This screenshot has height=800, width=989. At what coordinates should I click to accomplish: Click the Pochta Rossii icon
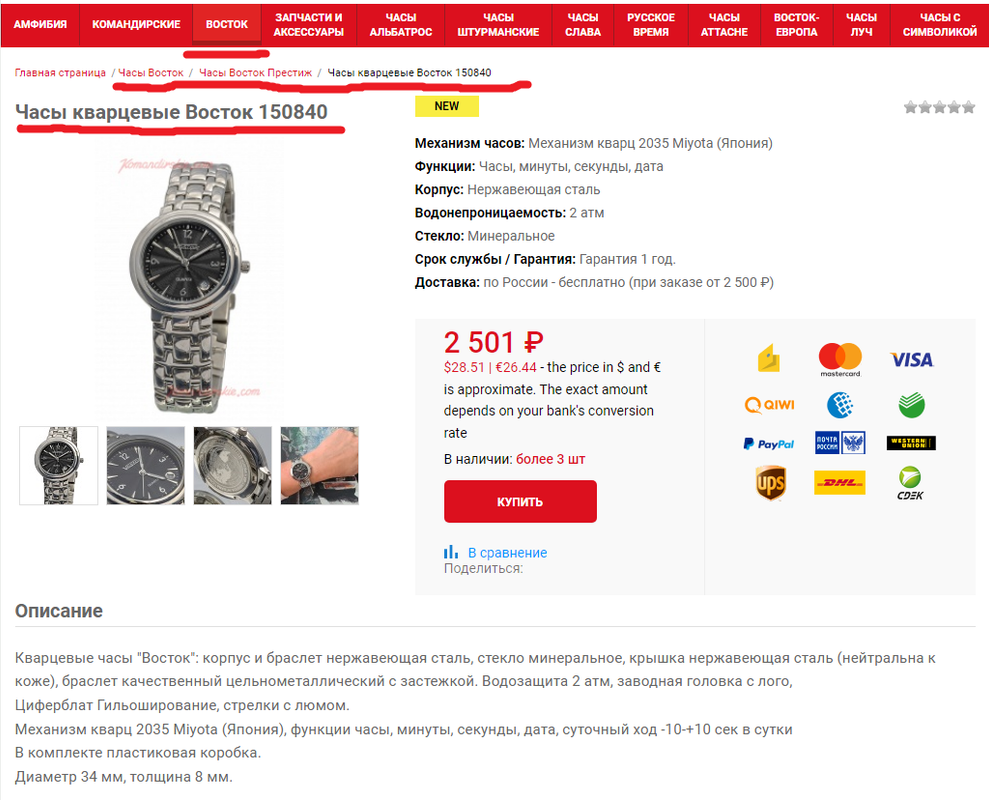click(x=840, y=443)
